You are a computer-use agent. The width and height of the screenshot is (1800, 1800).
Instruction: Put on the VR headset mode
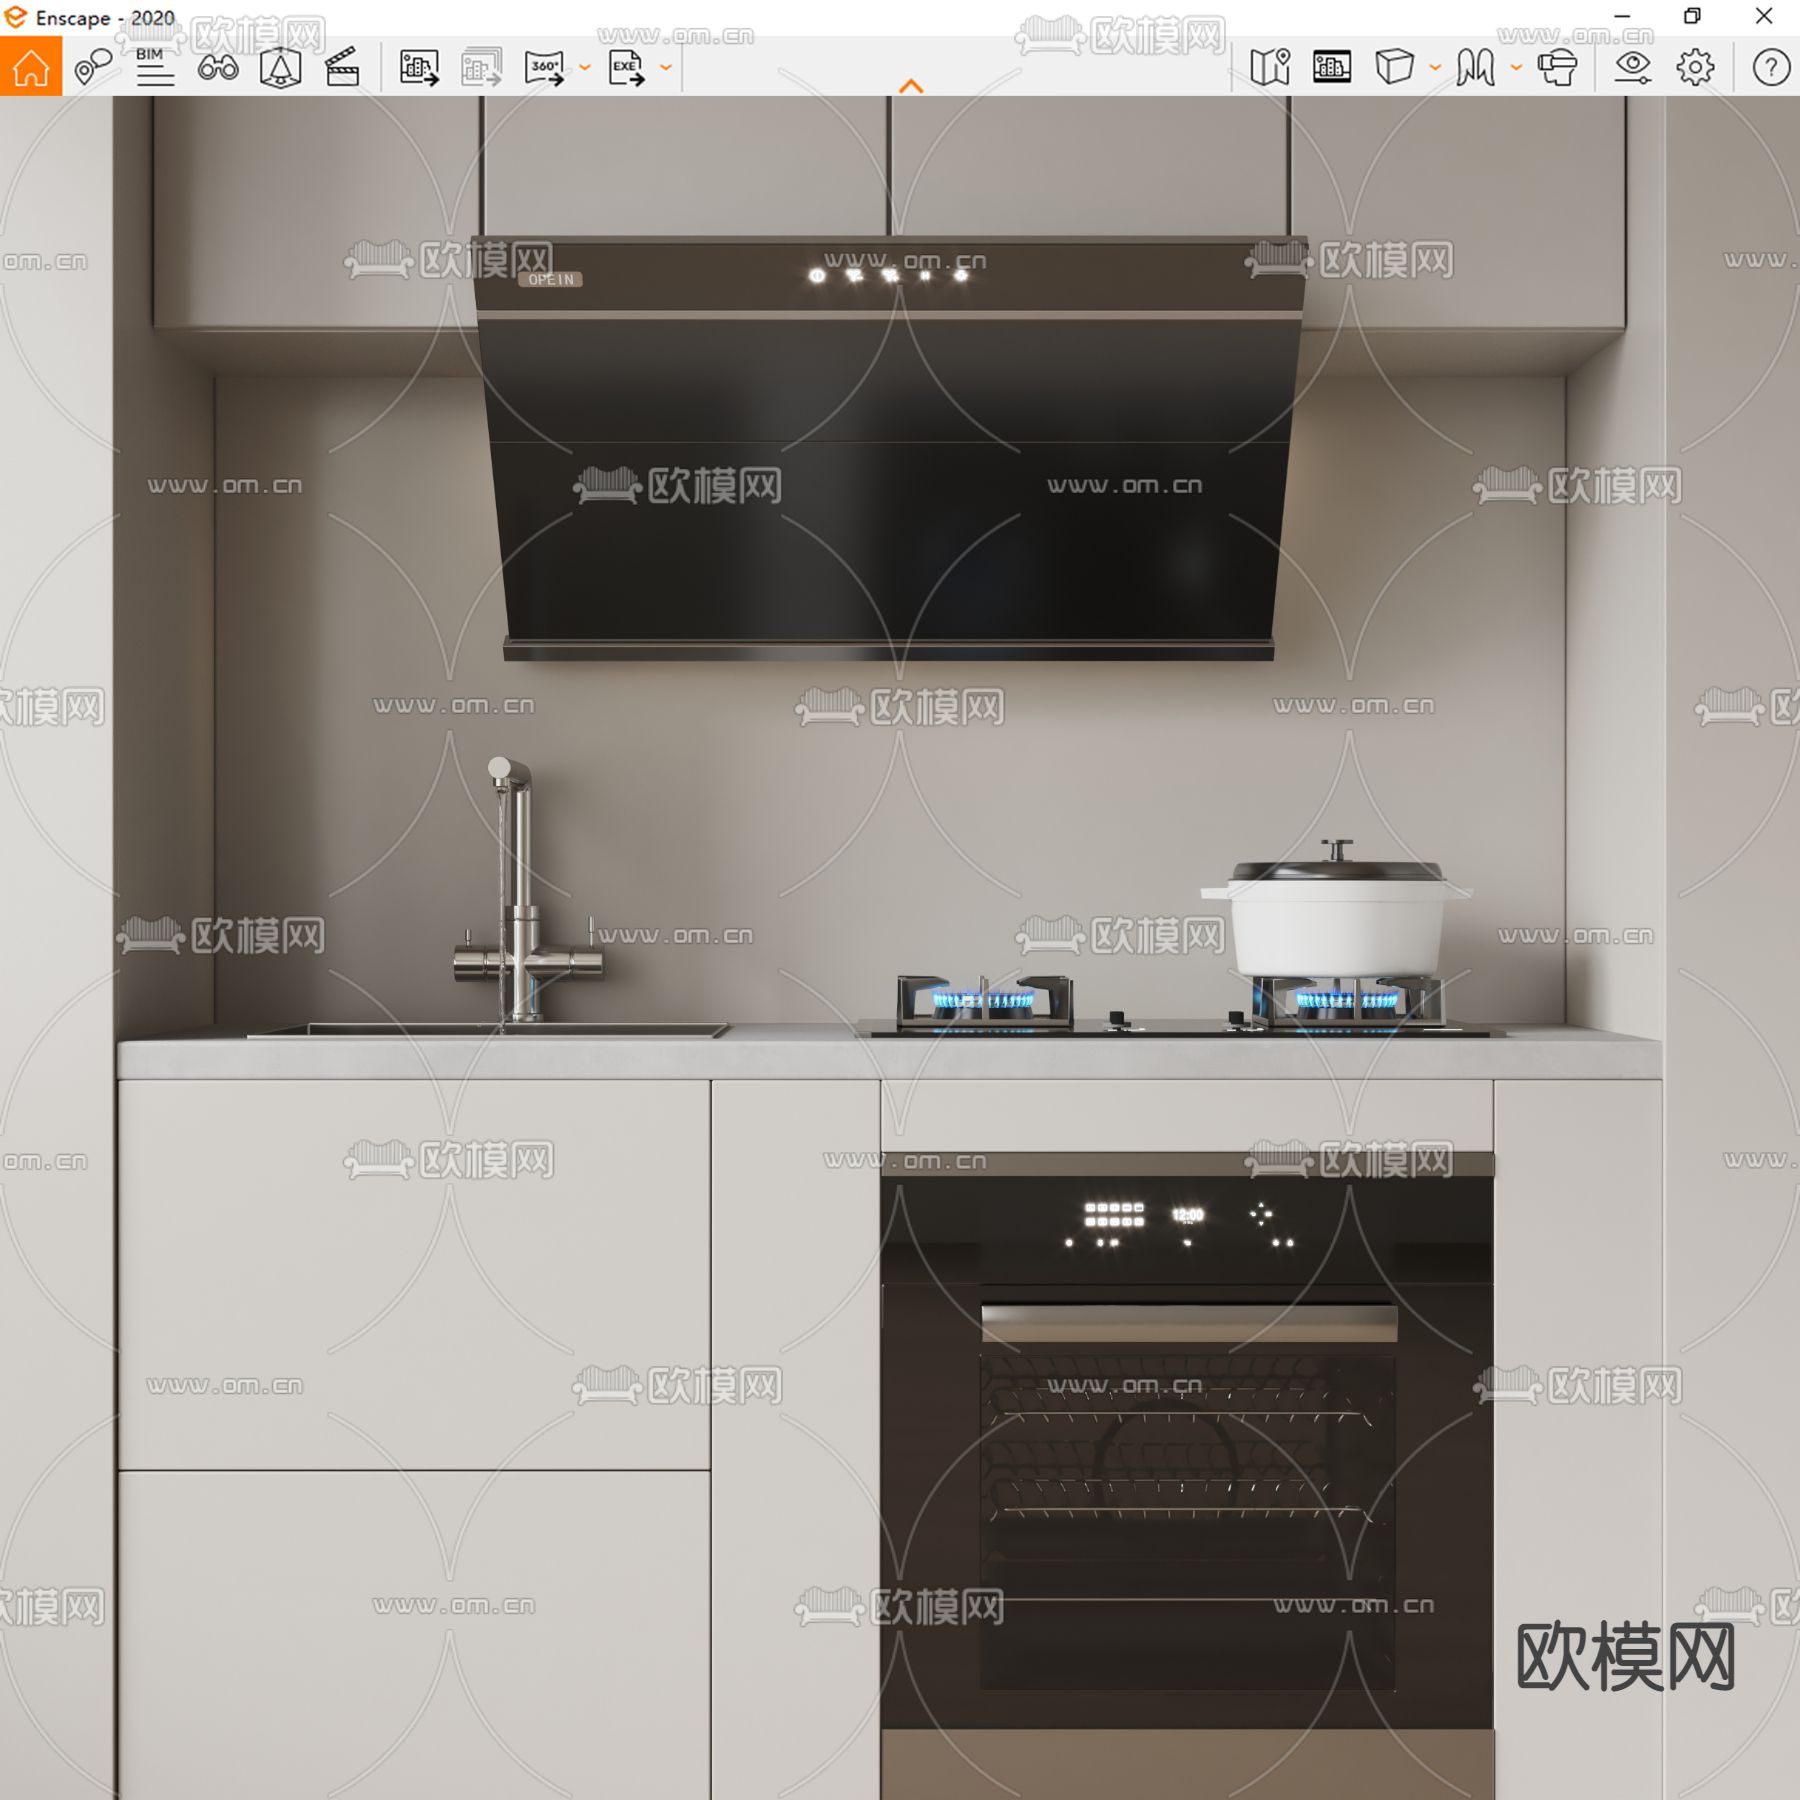(1558, 68)
